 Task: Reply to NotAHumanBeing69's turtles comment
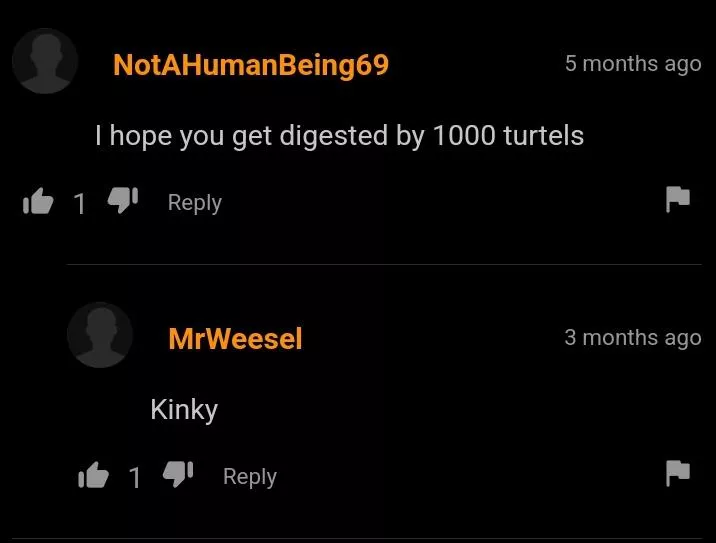pyautogui.click(x=195, y=203)
